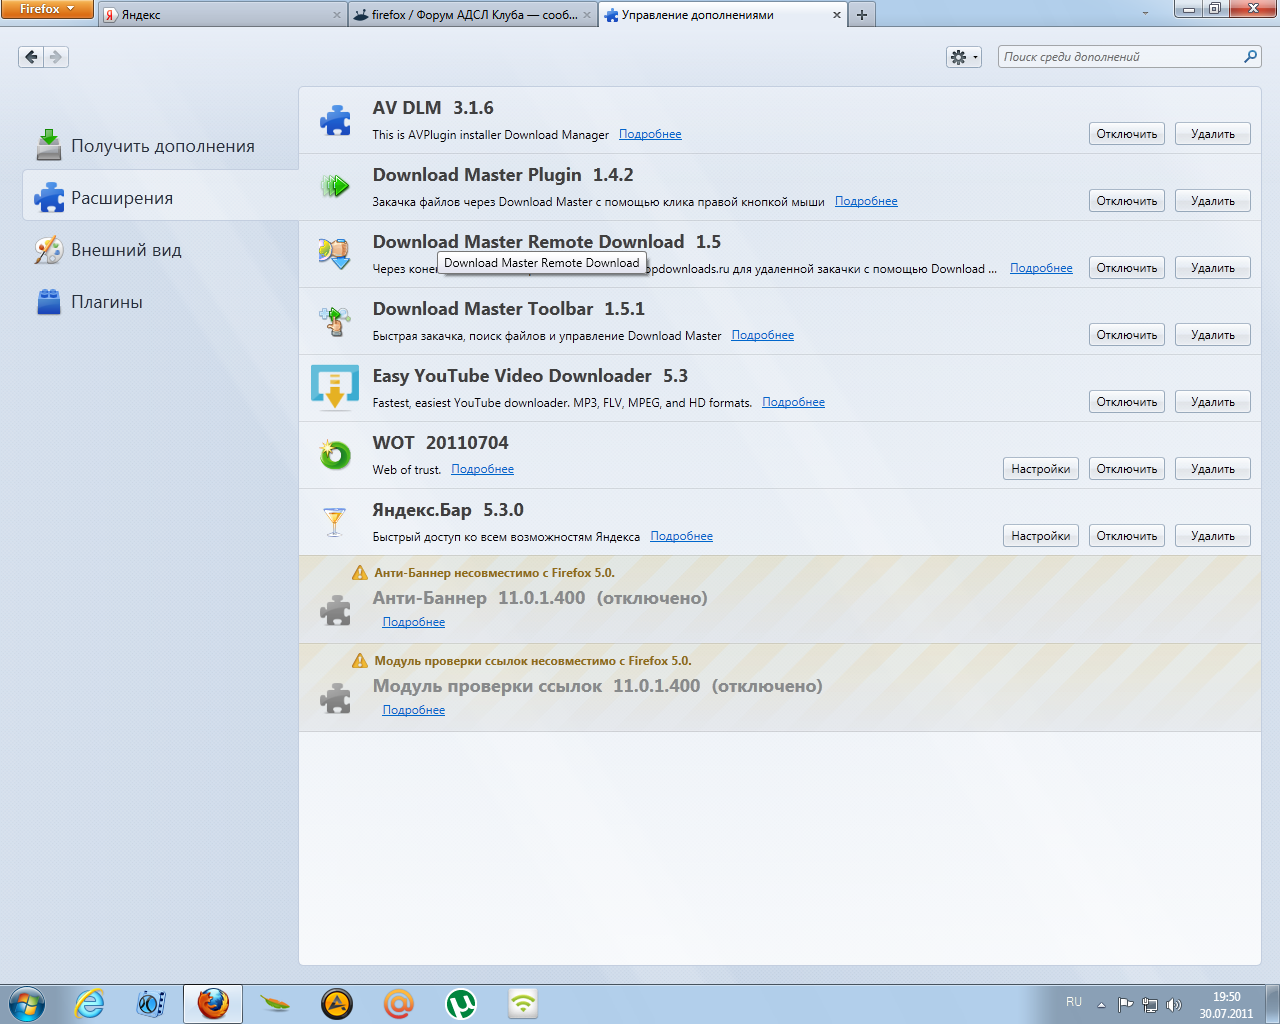Click the Easy YouTube Video Downloader icon

[335, 388]
